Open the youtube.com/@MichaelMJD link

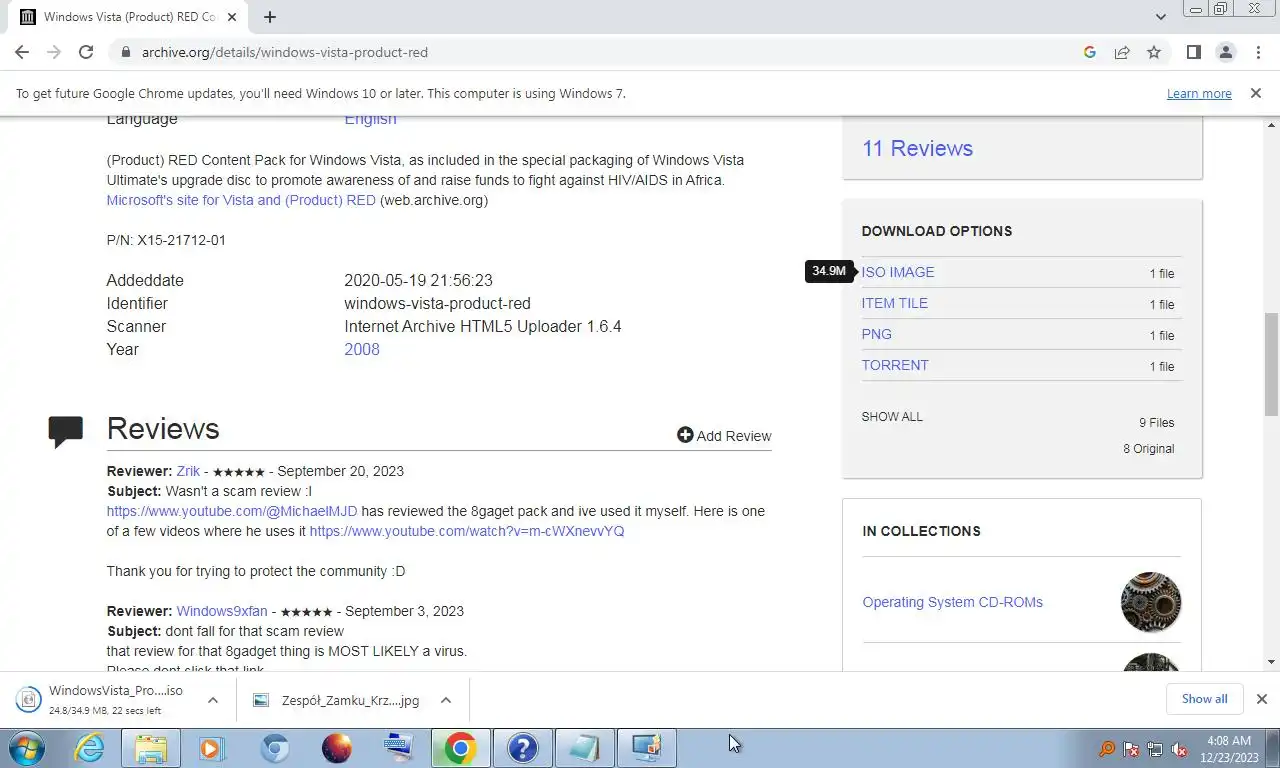[232, 511]
